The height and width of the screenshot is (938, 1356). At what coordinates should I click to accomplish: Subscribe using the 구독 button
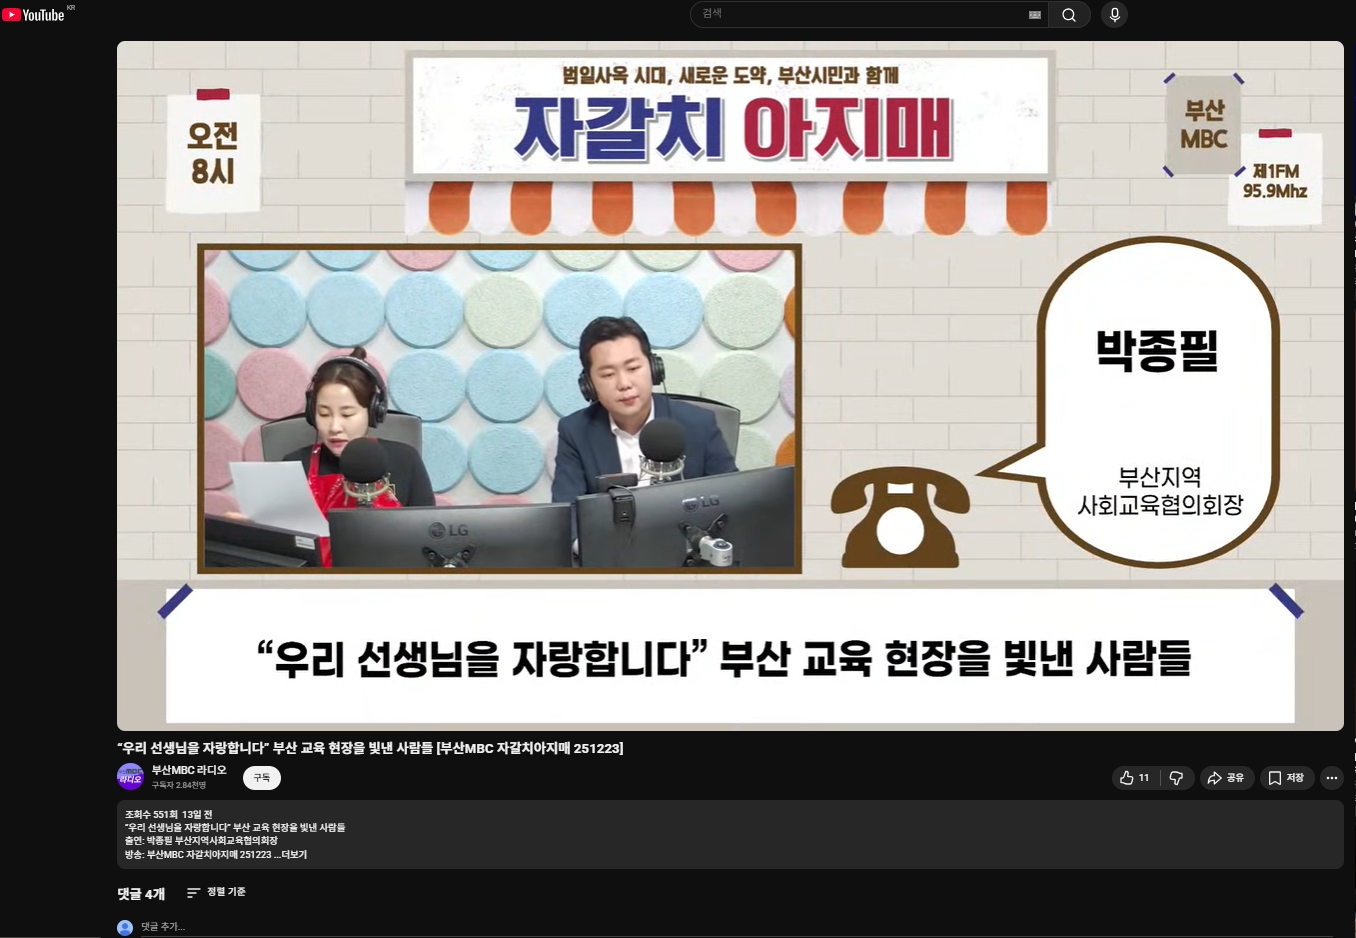point(261,777)
